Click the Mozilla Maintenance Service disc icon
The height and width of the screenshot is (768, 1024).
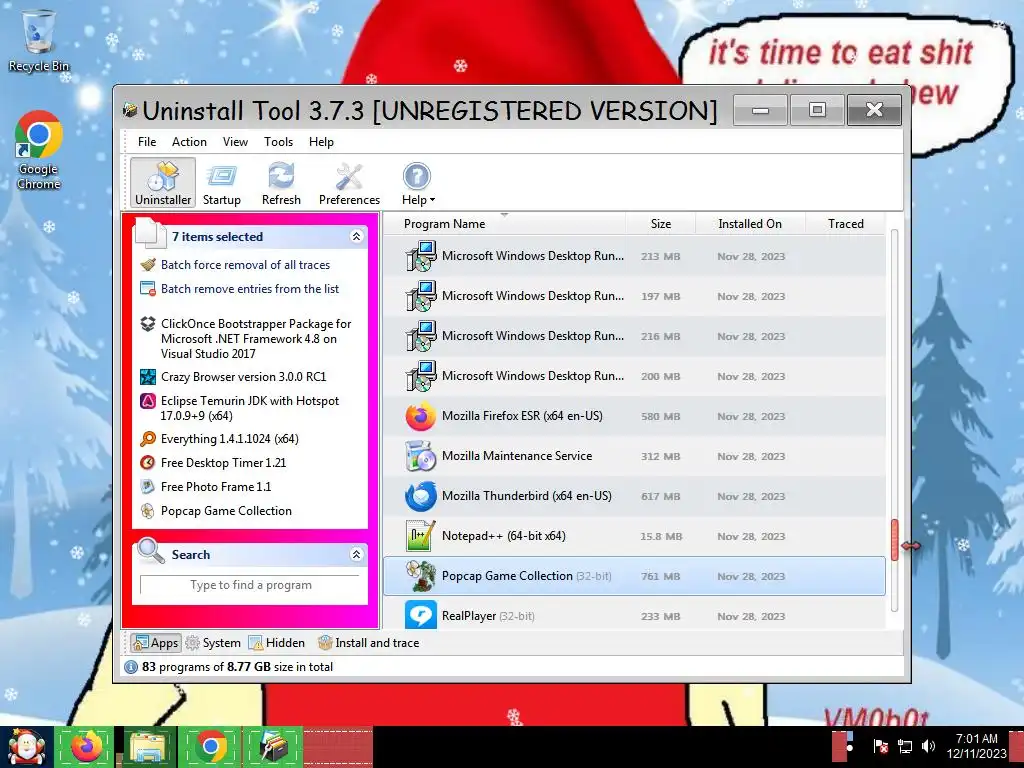421,456
